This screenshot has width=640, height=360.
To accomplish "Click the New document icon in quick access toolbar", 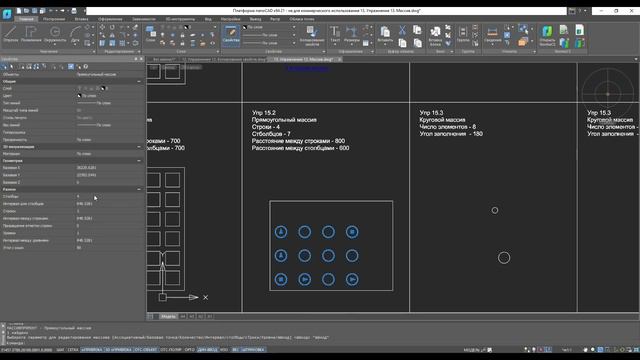I will tap(19, 11).
